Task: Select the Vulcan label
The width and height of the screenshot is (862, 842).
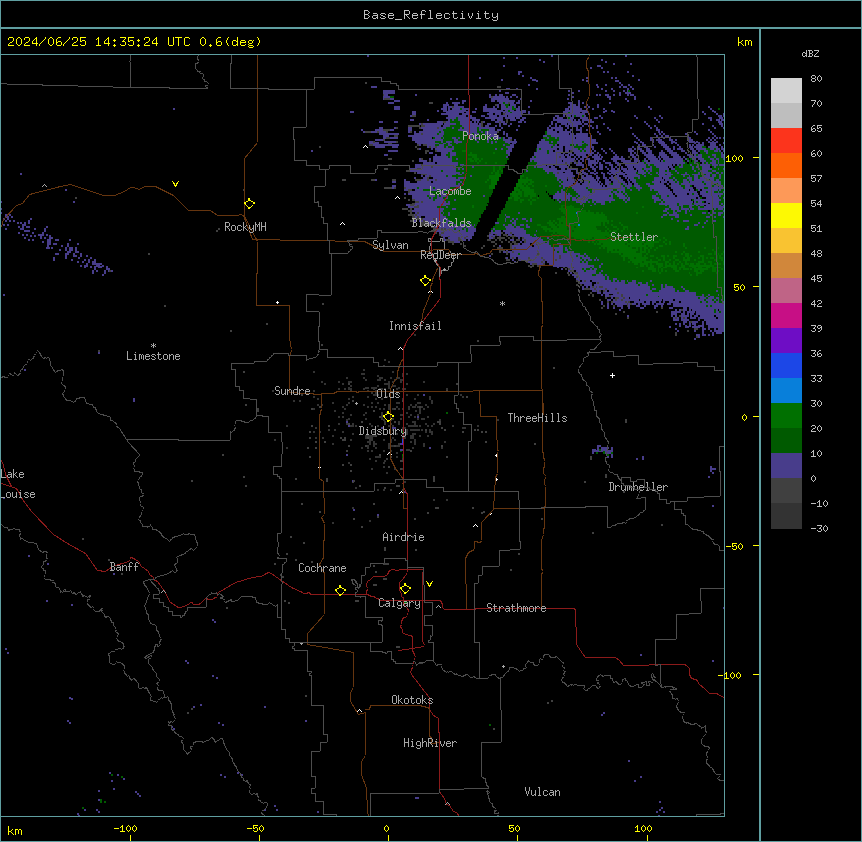Action: (x=542, y=792)
